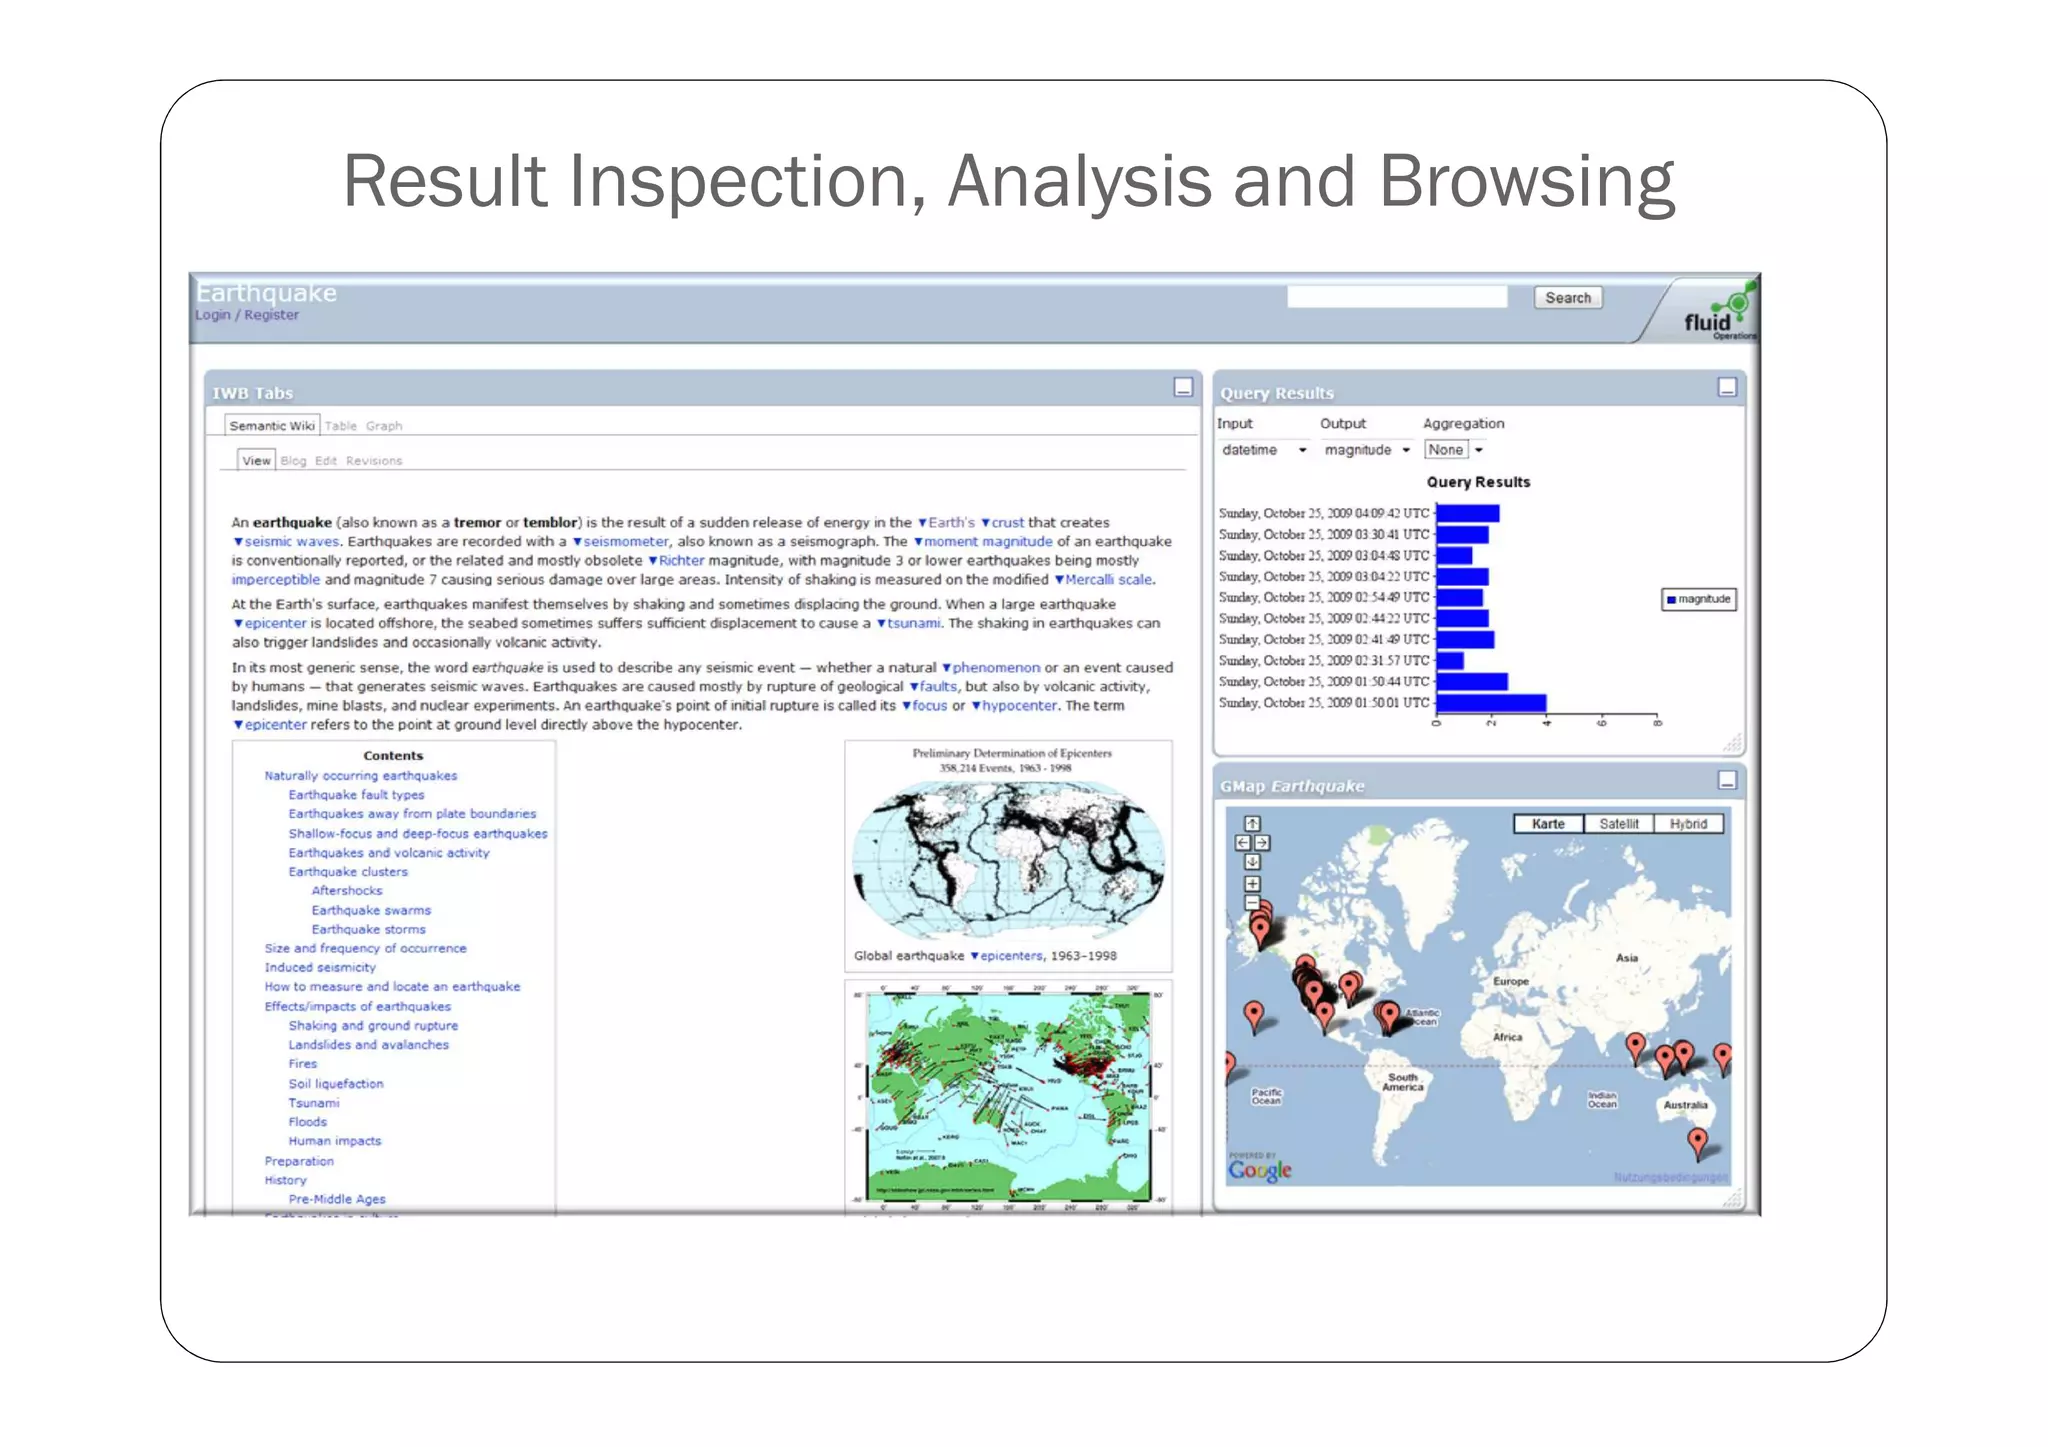Viewport: 2048px width, 1447px height.
Task: Pan the GMap down with the down arrow
Action: click(x=1252, y=862)
